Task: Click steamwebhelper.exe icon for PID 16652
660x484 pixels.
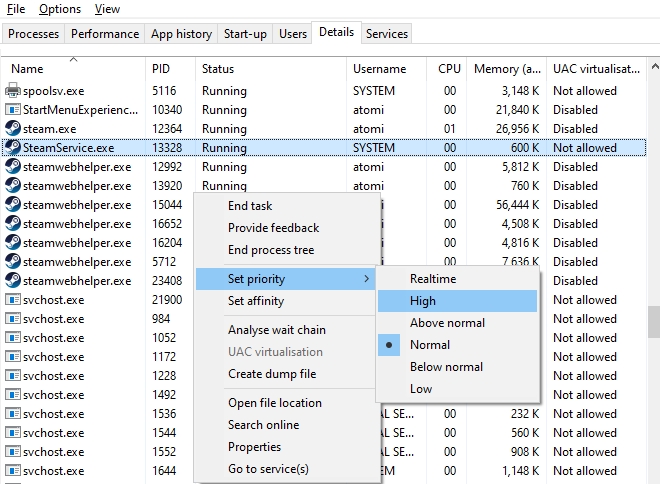Action: click(x=13, y=223)
